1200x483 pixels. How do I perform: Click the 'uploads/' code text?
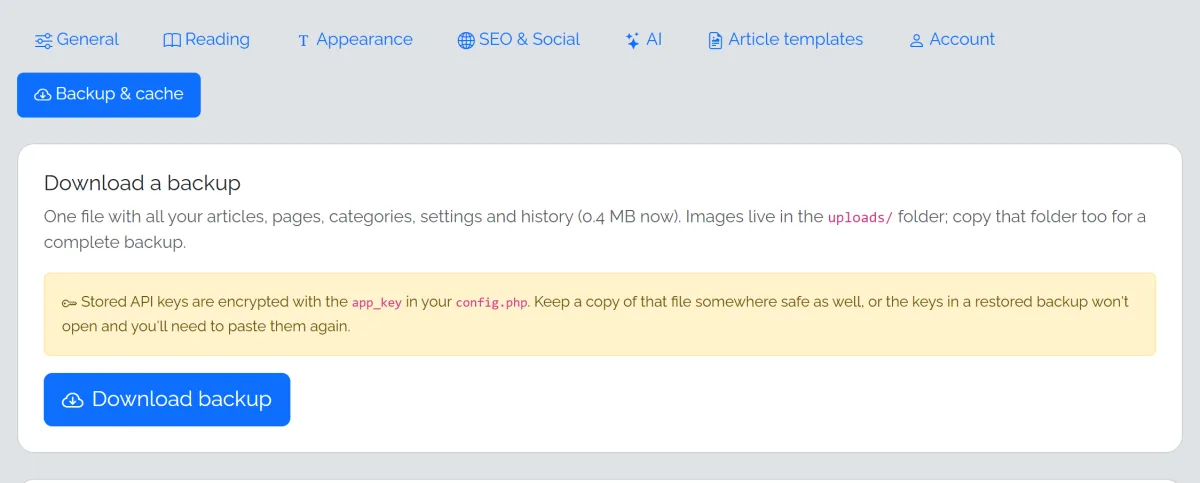coord(860,218)
